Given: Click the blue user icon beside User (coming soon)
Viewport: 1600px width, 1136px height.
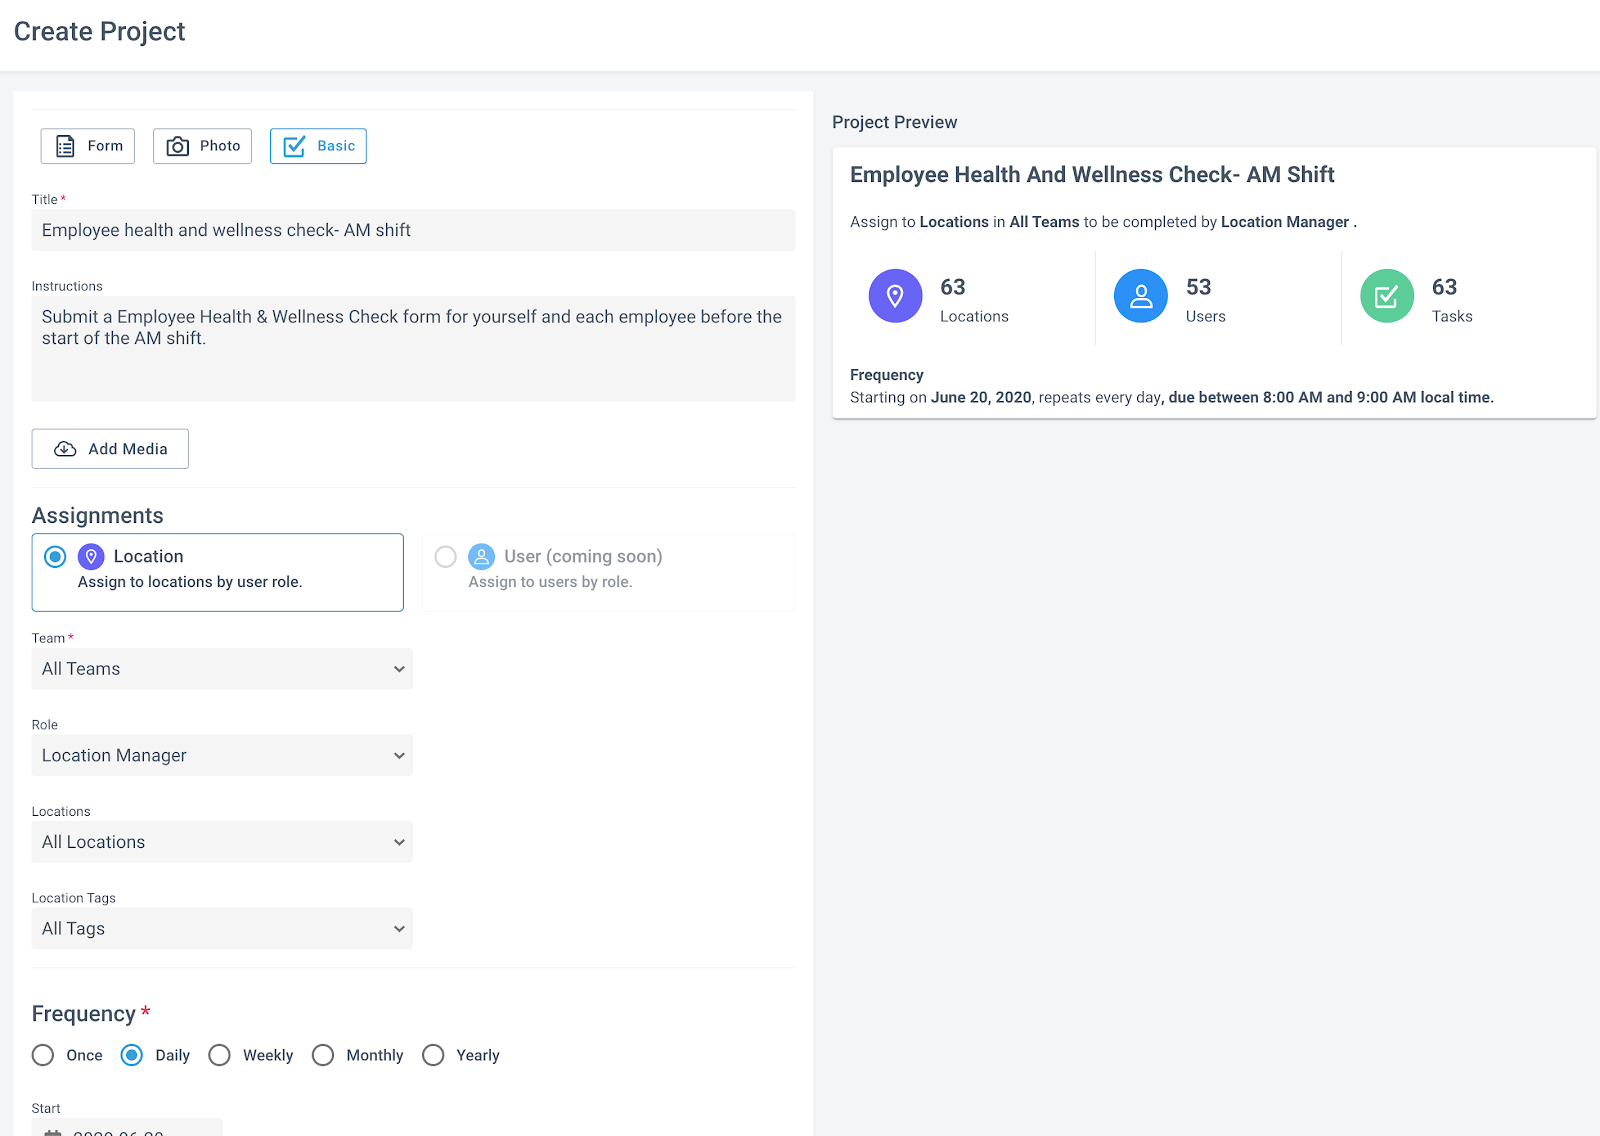Looking at the screenshot, I should point(482,556).
